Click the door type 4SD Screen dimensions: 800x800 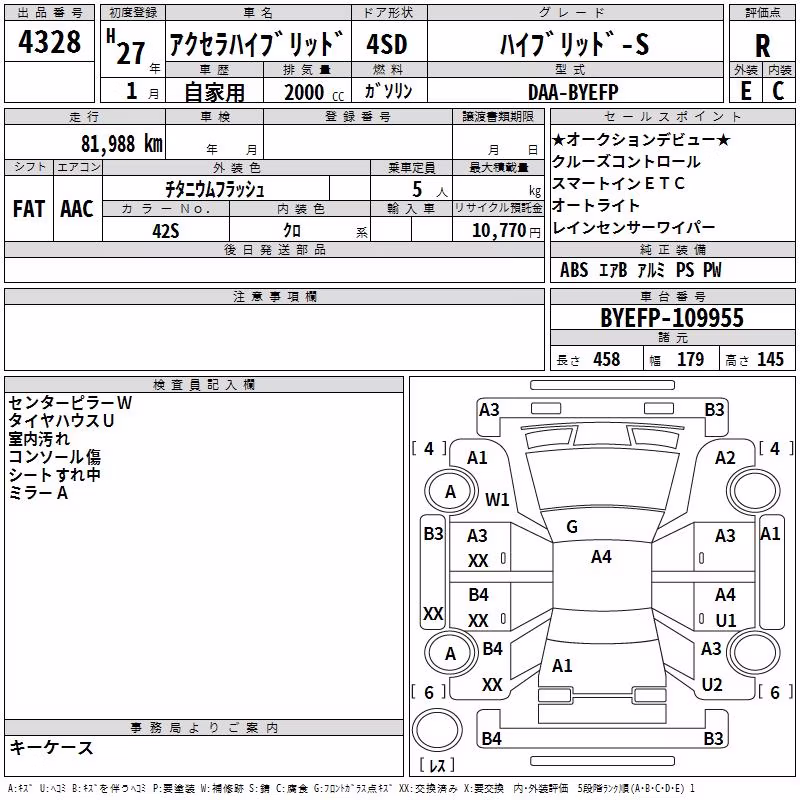(x=387, y=44)
